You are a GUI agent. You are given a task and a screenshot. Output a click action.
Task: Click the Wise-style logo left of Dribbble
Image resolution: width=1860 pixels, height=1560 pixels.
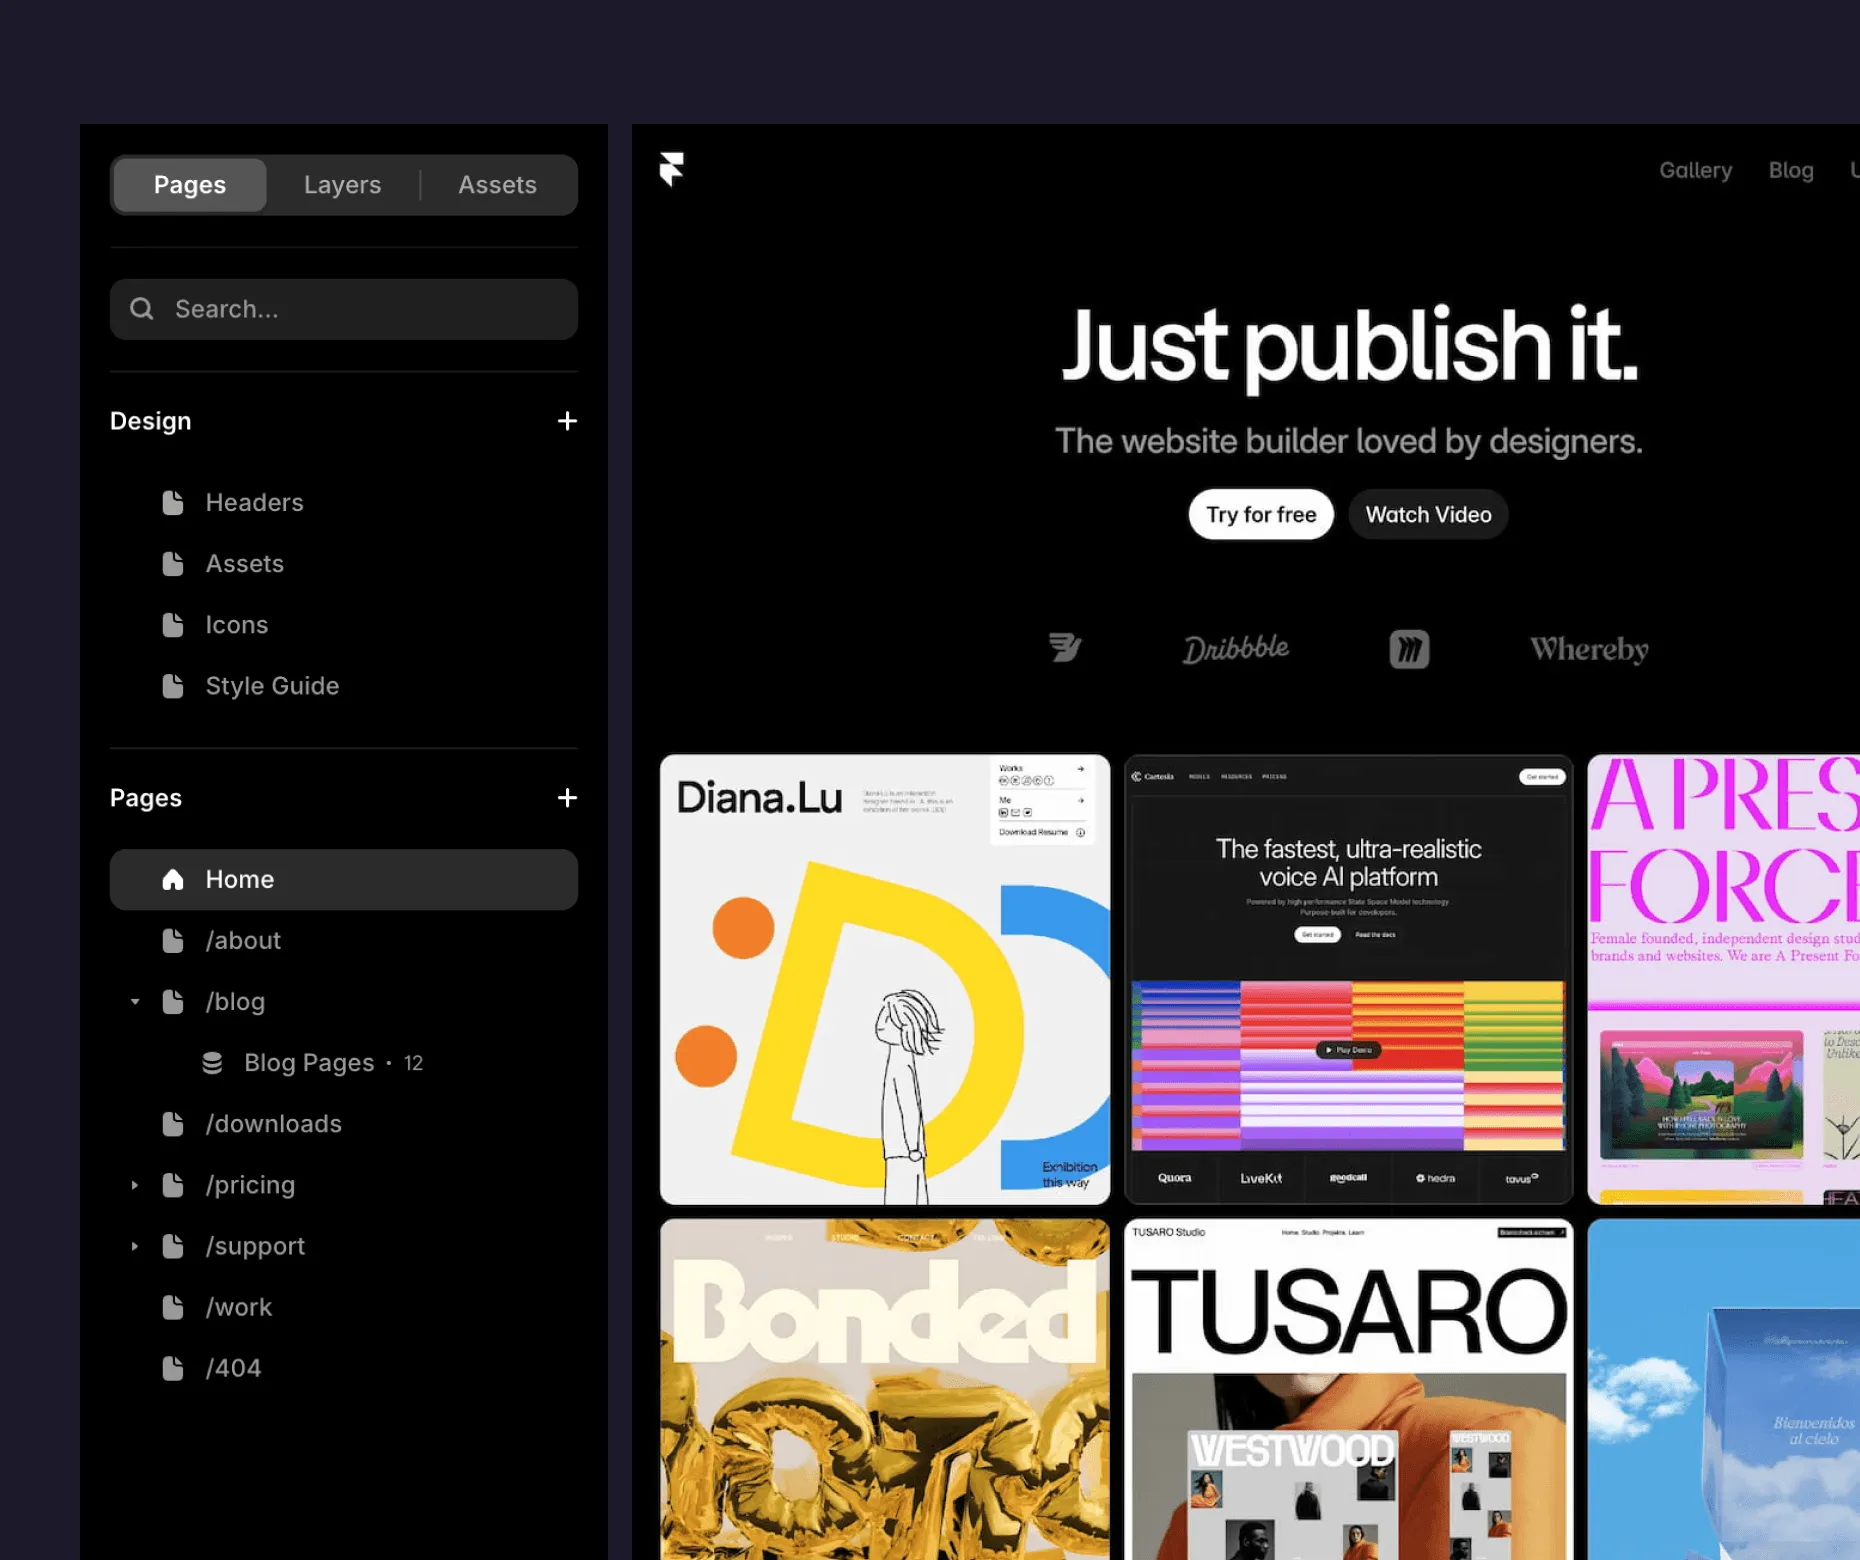(x=1065, y=648)
